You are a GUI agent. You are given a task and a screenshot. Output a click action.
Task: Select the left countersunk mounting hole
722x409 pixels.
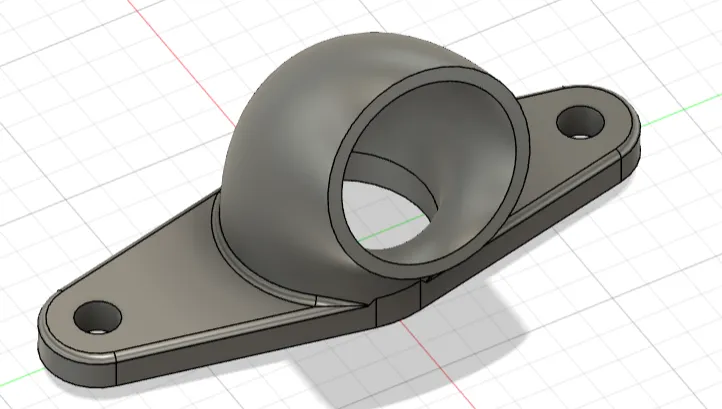pyautogui.click(x=98, y=317)
